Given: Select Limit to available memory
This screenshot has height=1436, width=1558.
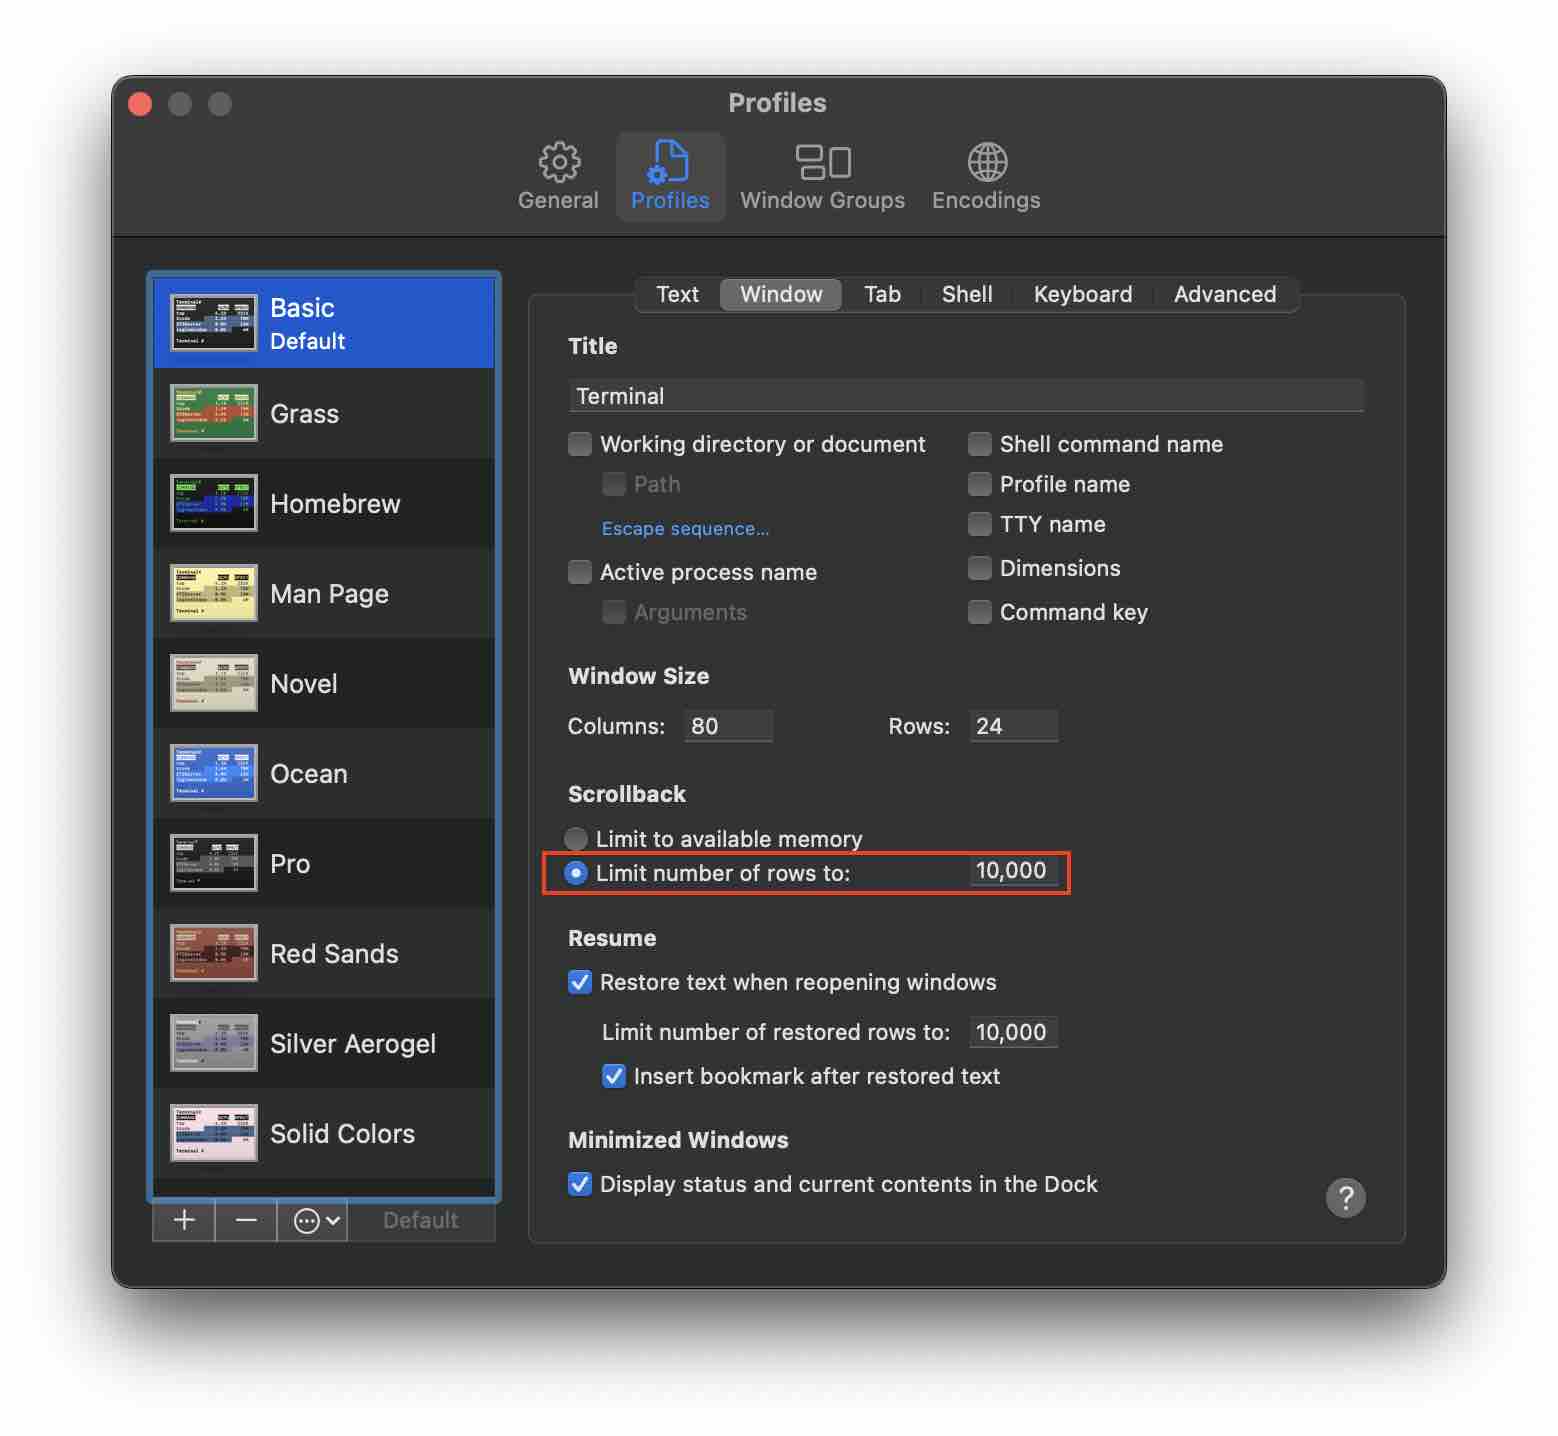Looking at the screenshot, I should coord(576,839).
